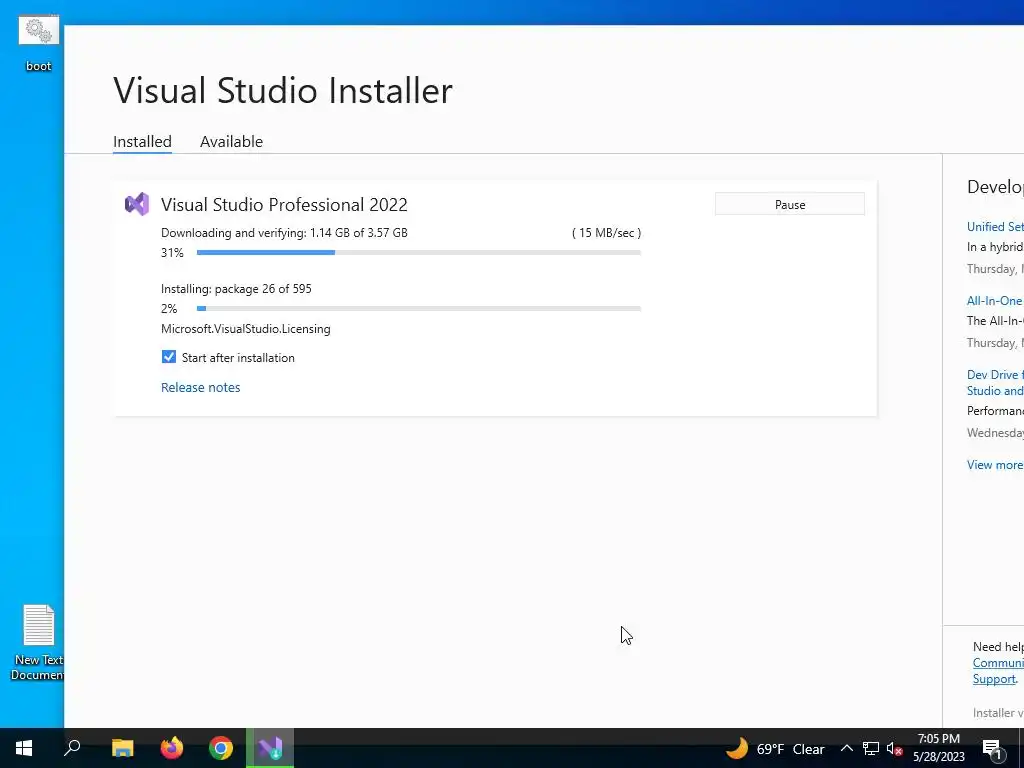
Task: Open the Release notes link
Action: click(x=200, y=387)
